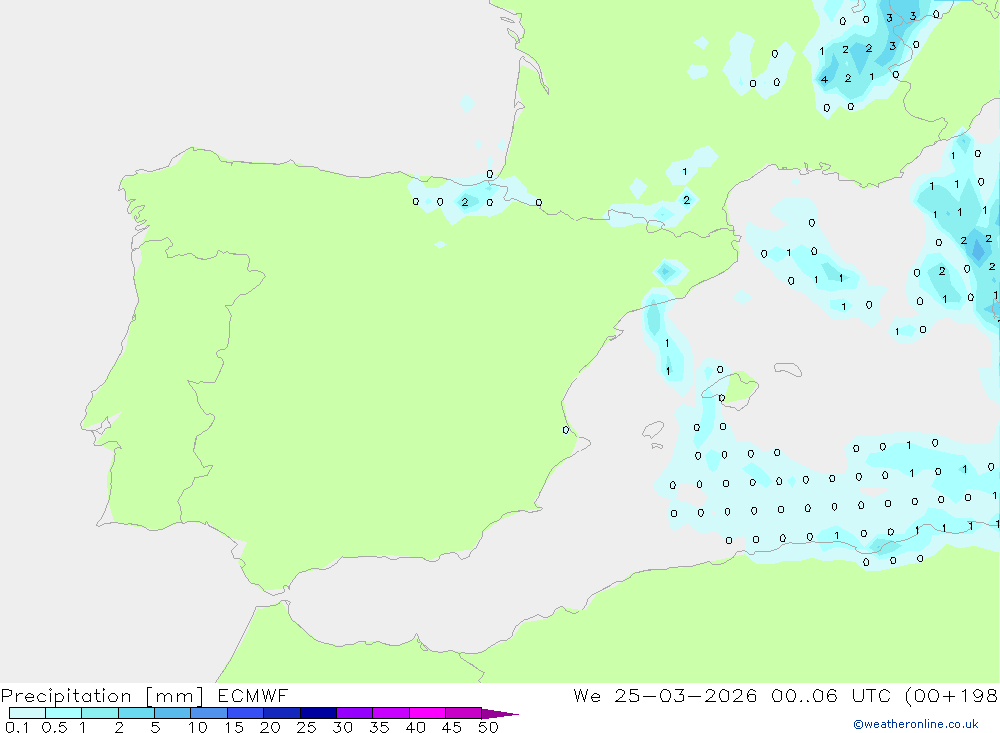
Task: Click the legend tick label '15'
Action: click(x=234, y=727)
